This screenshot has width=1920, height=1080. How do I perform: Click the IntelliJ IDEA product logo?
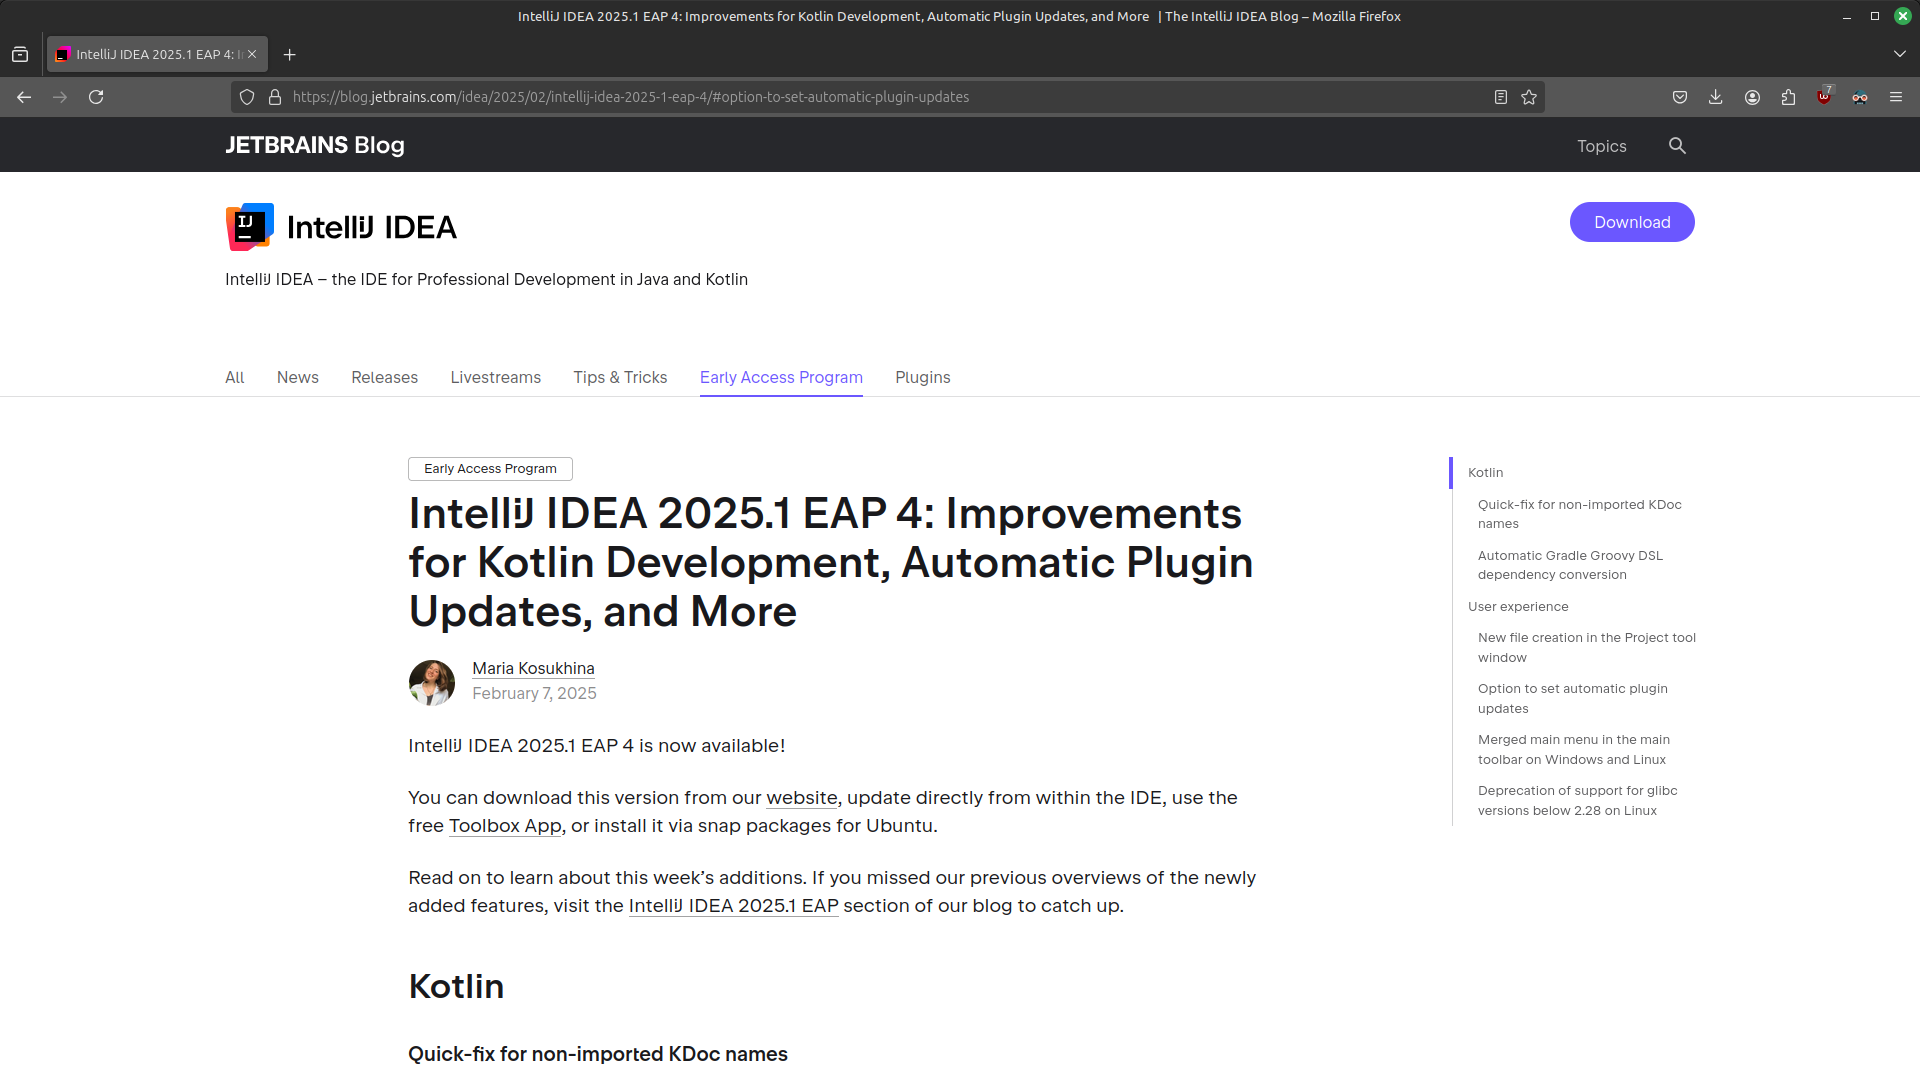coord(249,227)
